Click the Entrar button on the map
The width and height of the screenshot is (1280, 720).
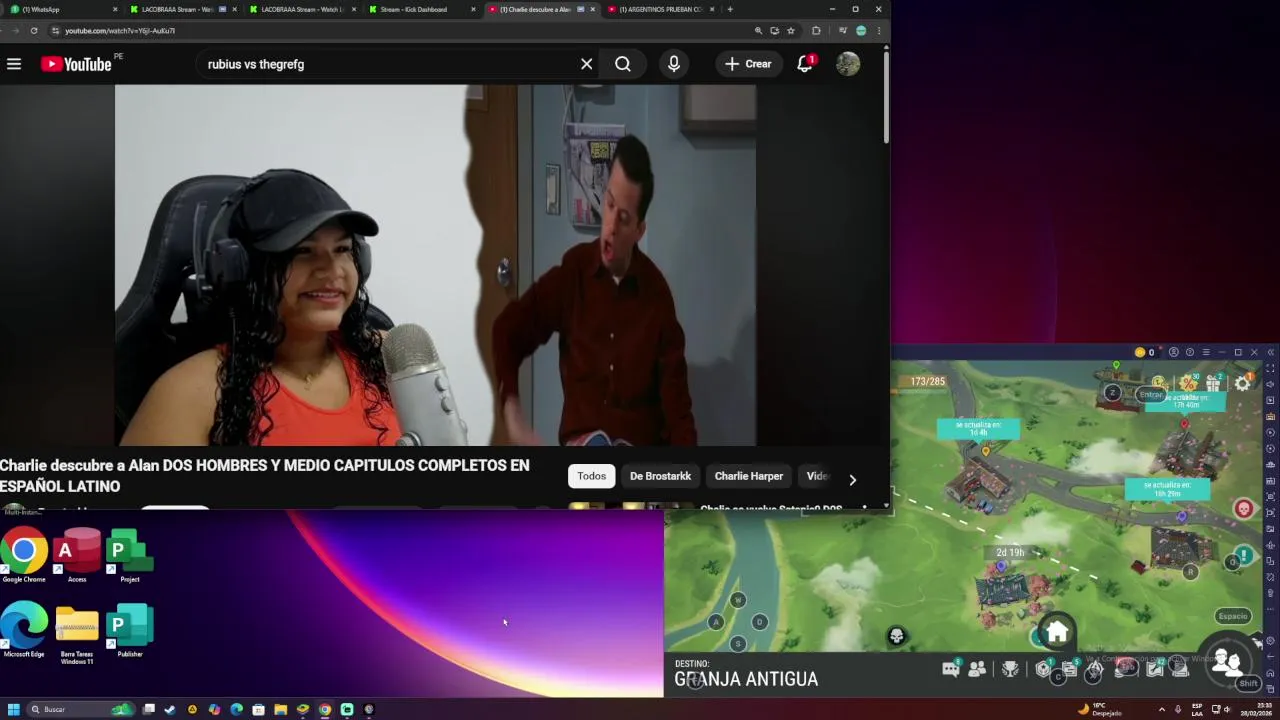[x=1151, y=395]
